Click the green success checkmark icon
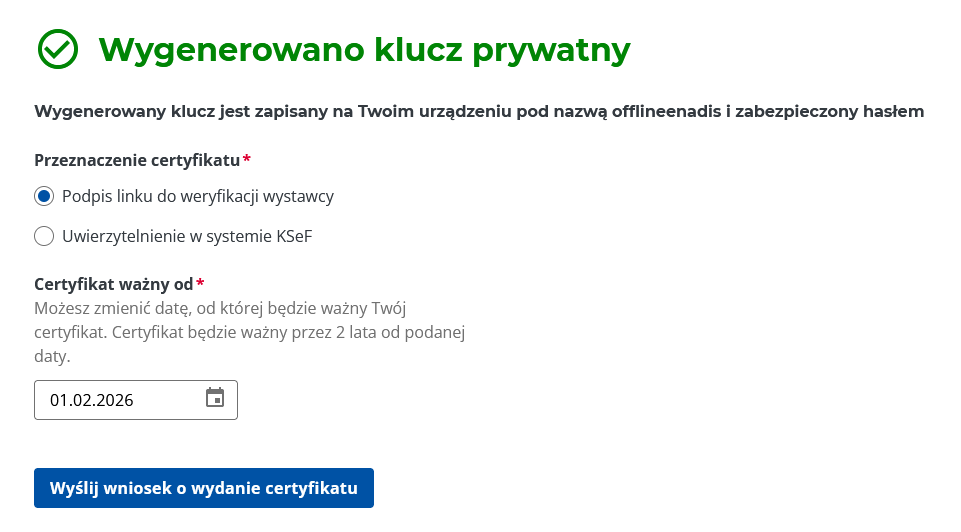 click(57, 48)
